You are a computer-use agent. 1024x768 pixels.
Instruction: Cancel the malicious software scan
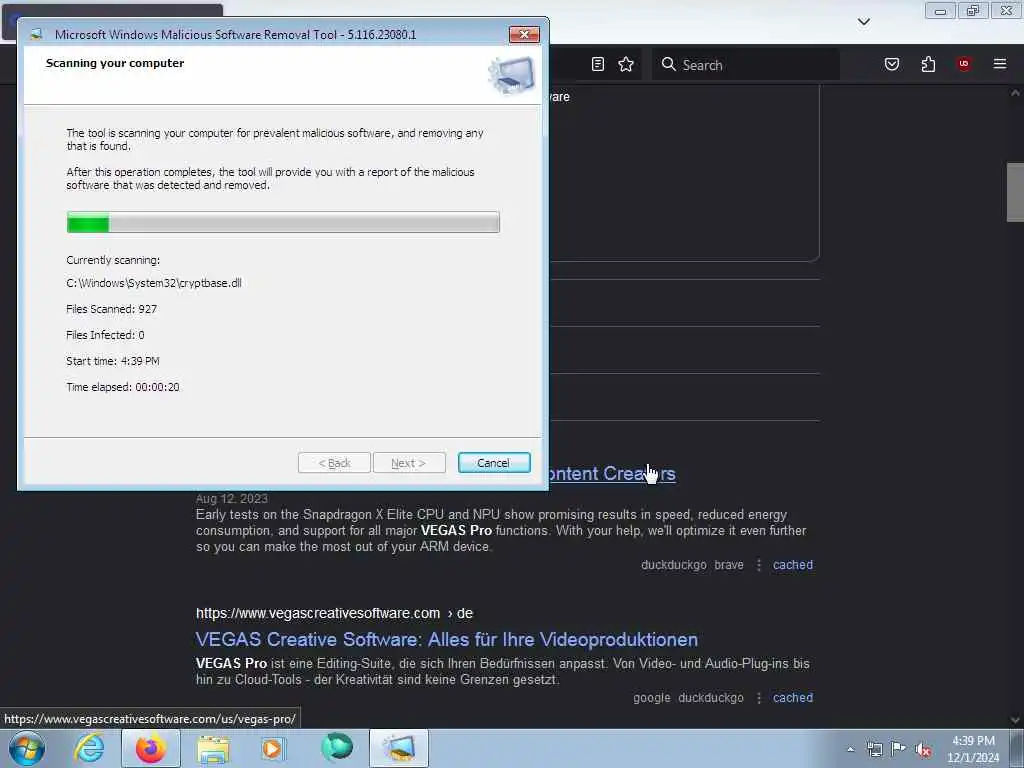[x=494, y=462]
